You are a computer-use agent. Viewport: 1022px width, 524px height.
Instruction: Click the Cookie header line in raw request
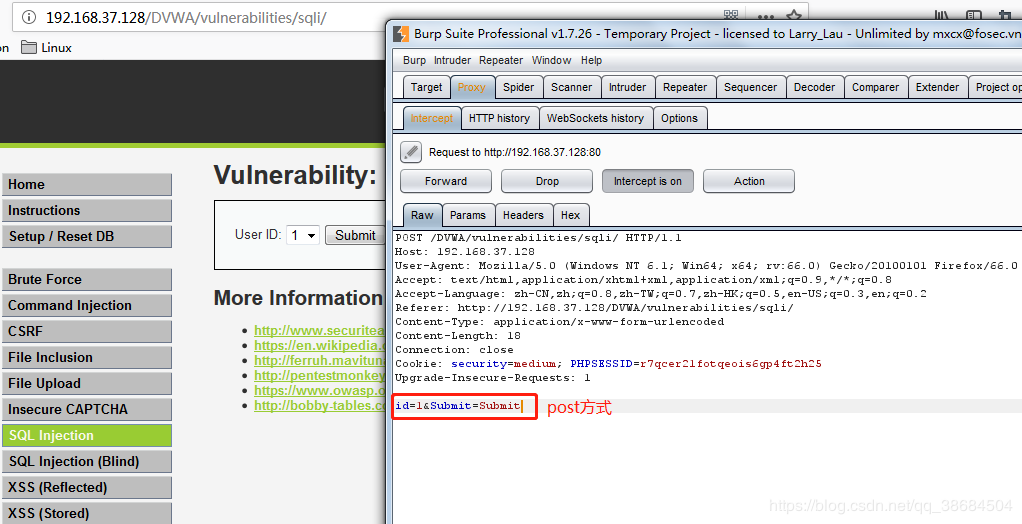click(608, 364)
